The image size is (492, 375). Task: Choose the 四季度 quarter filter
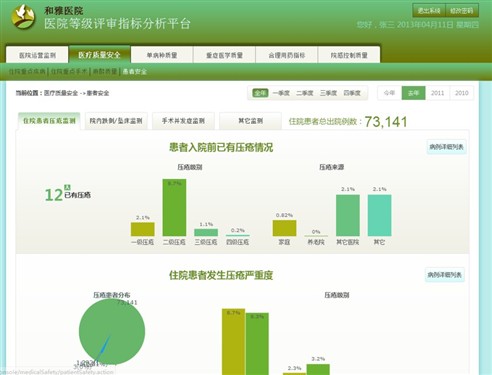pos(352,93)
